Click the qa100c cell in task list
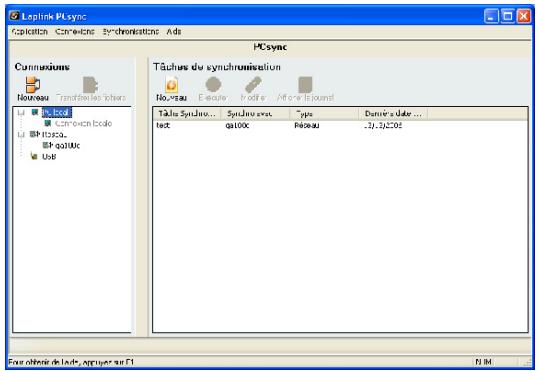Image resolution: width=537 pixels, height=371 pixels. coord(237,125)
